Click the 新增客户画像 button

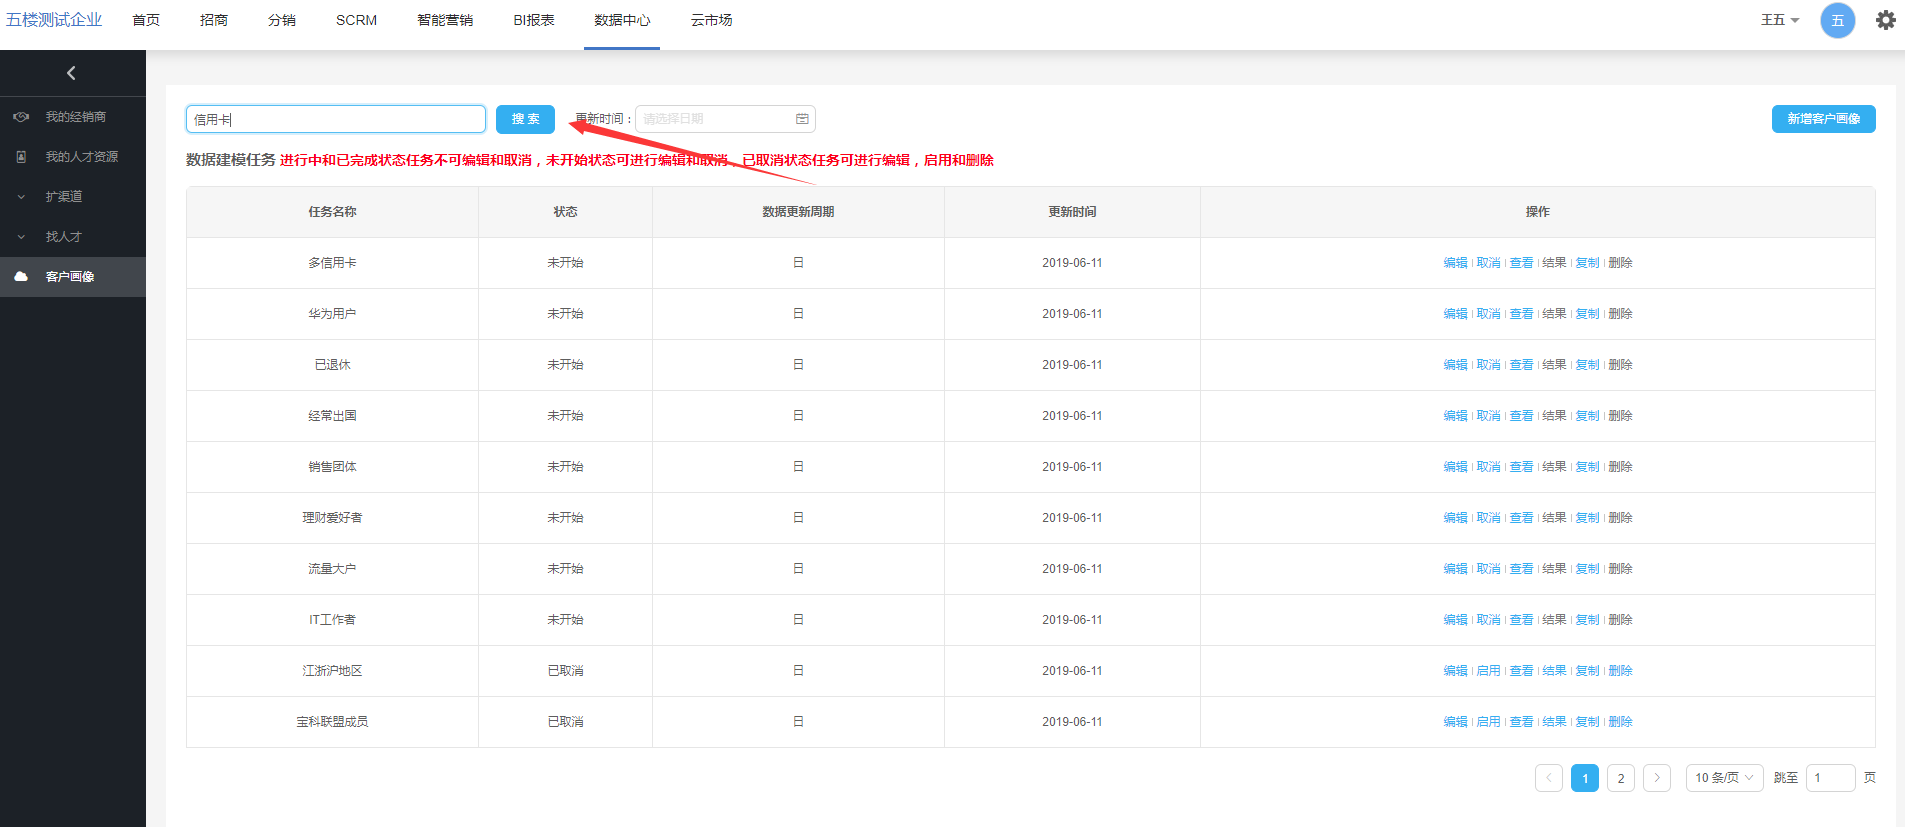pyautogui.click(x=1823, y=119)
